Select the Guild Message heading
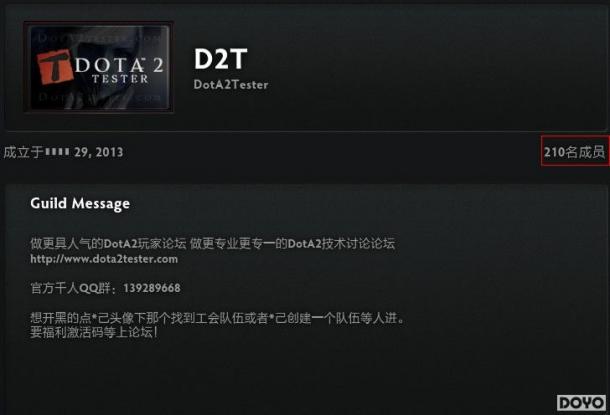This screenshot has width=610, height=415. [80, 203]
